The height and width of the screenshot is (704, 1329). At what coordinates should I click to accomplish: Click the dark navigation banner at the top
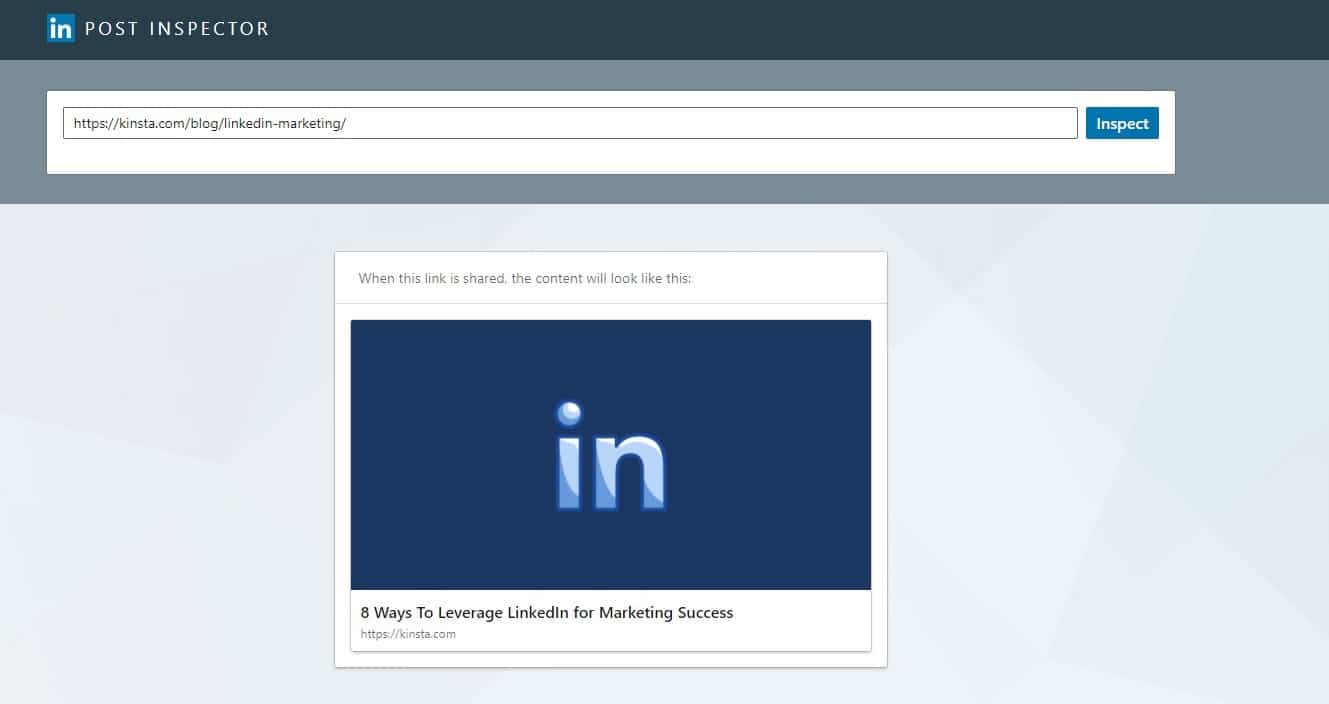(x=664, y=30)
